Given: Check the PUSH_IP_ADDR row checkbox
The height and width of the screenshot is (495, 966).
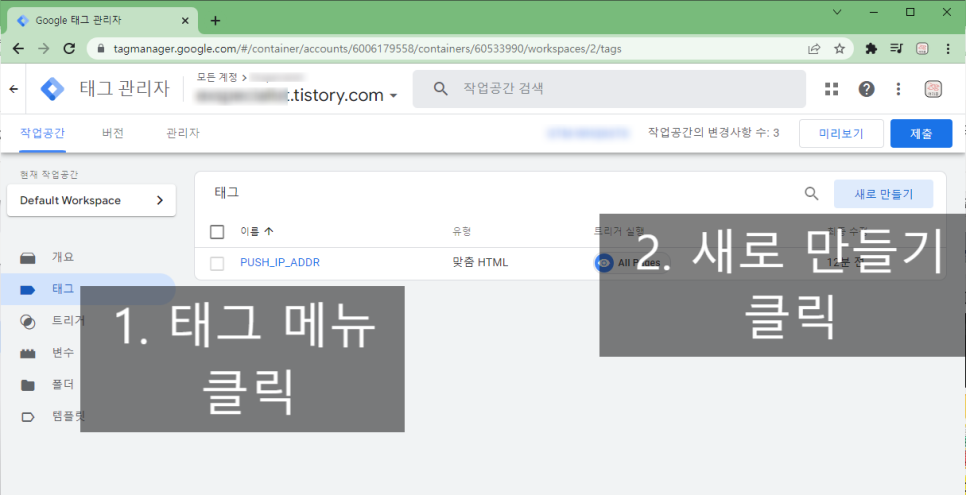Looking at the screenshot, I should pyautogui.click(x=217, y=263).
